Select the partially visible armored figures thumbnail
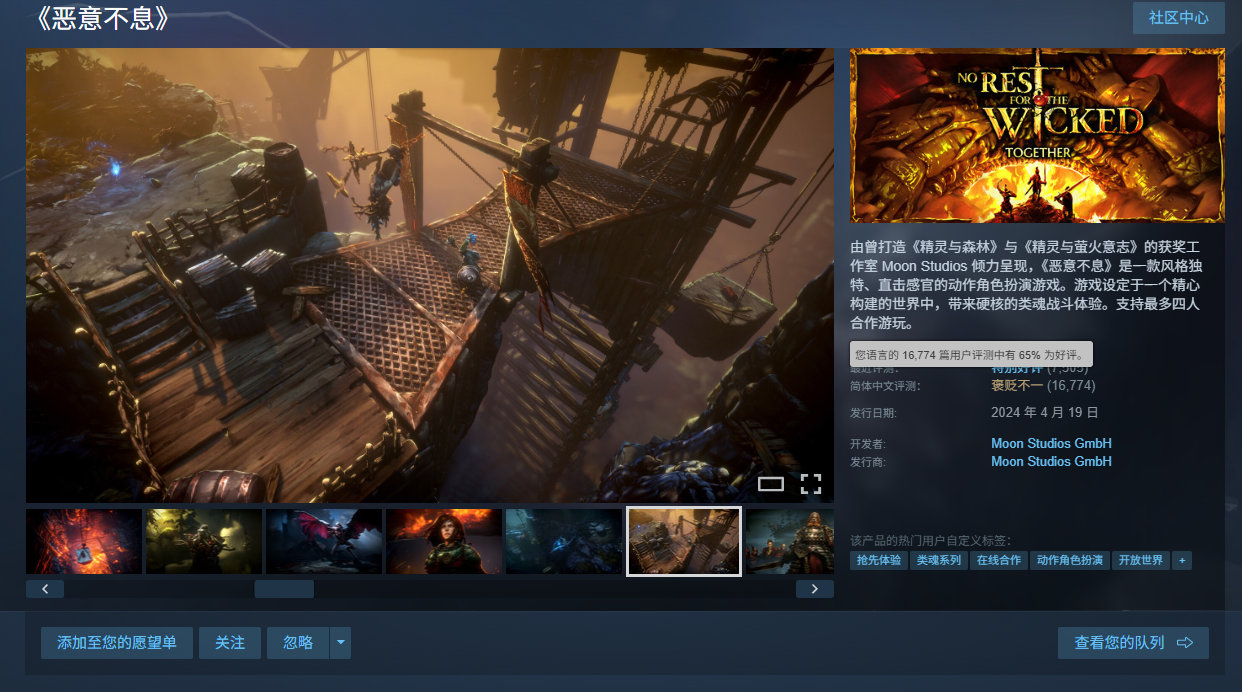This screenshot has width=1242, height=692. click(x=790, y=541)
